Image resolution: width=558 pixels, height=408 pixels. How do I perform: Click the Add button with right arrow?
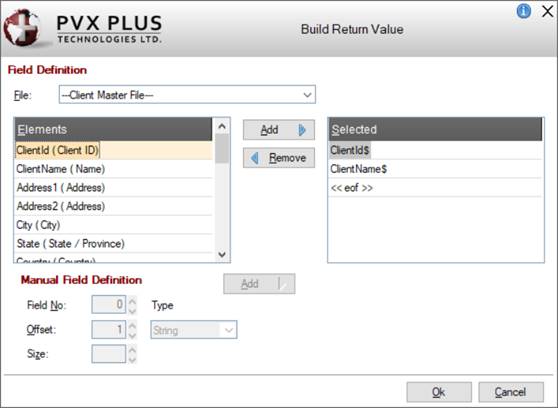279,130
